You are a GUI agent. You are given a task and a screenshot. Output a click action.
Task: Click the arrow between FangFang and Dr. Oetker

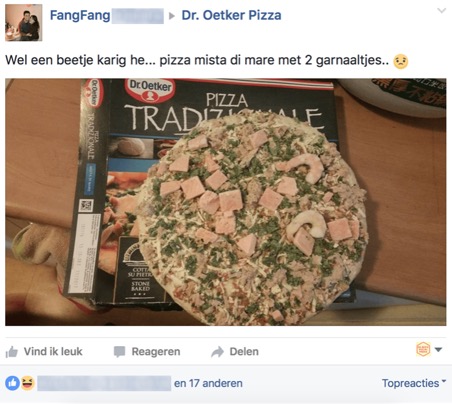[172, 16]
